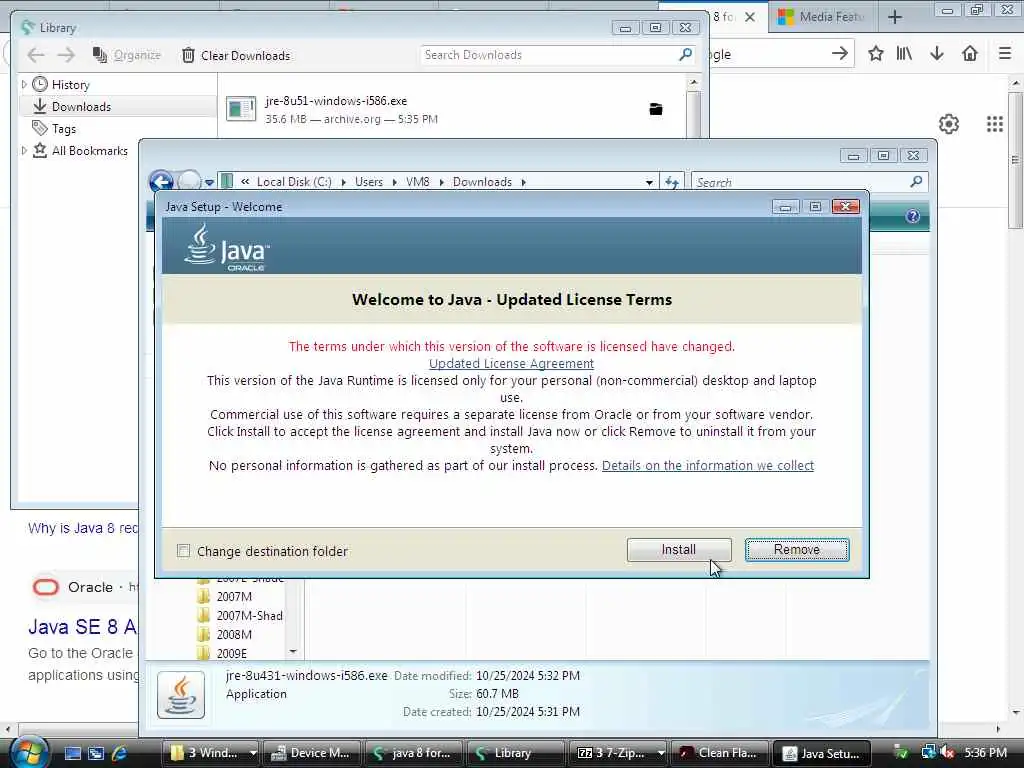Viewport: 1024px width, 768px height.
Task: Click the Explorer refresh icon
Action: [x=672, y=183]
